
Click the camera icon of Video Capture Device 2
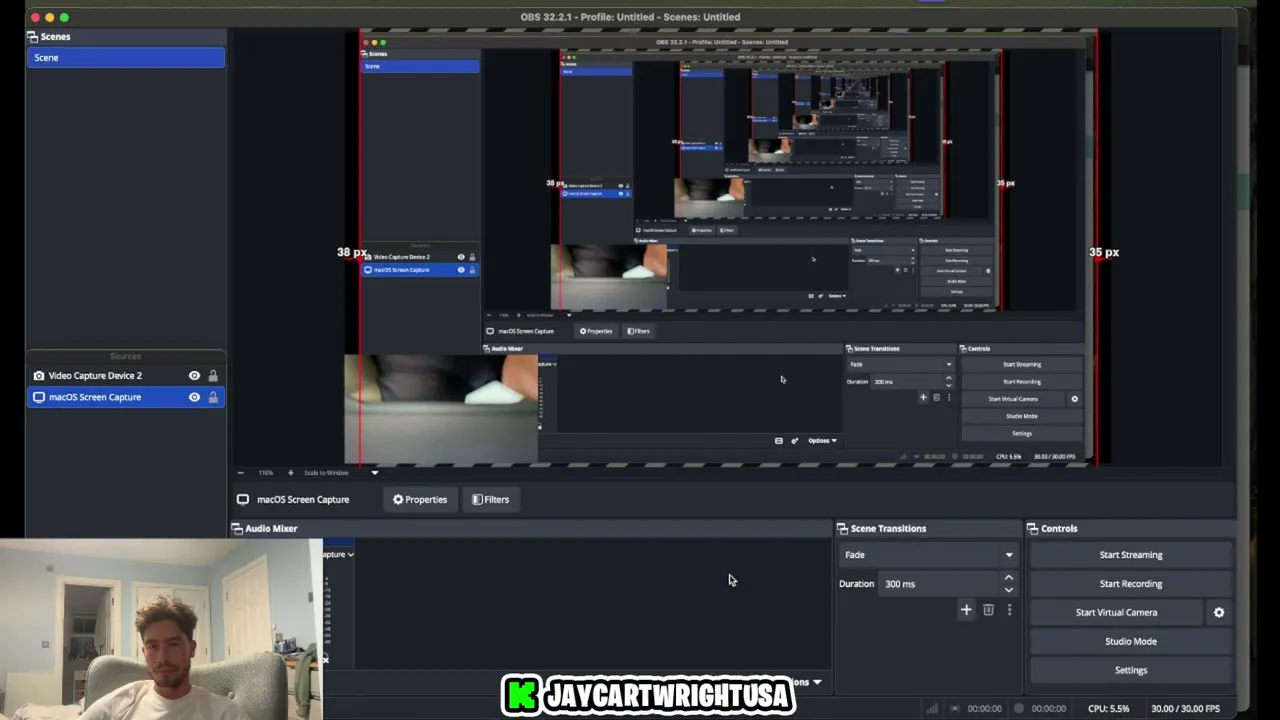pos(39,376)
